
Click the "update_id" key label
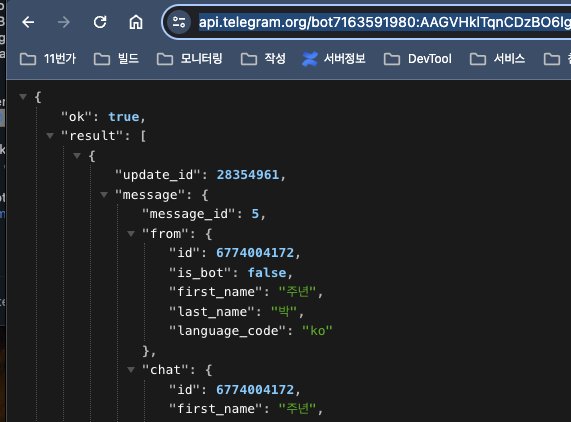[158, 175]
